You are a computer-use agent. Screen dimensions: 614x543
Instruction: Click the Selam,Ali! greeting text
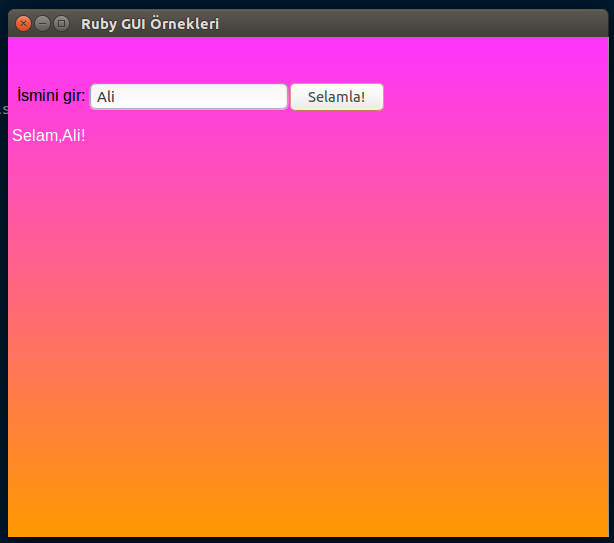click(x=48, y=136)
